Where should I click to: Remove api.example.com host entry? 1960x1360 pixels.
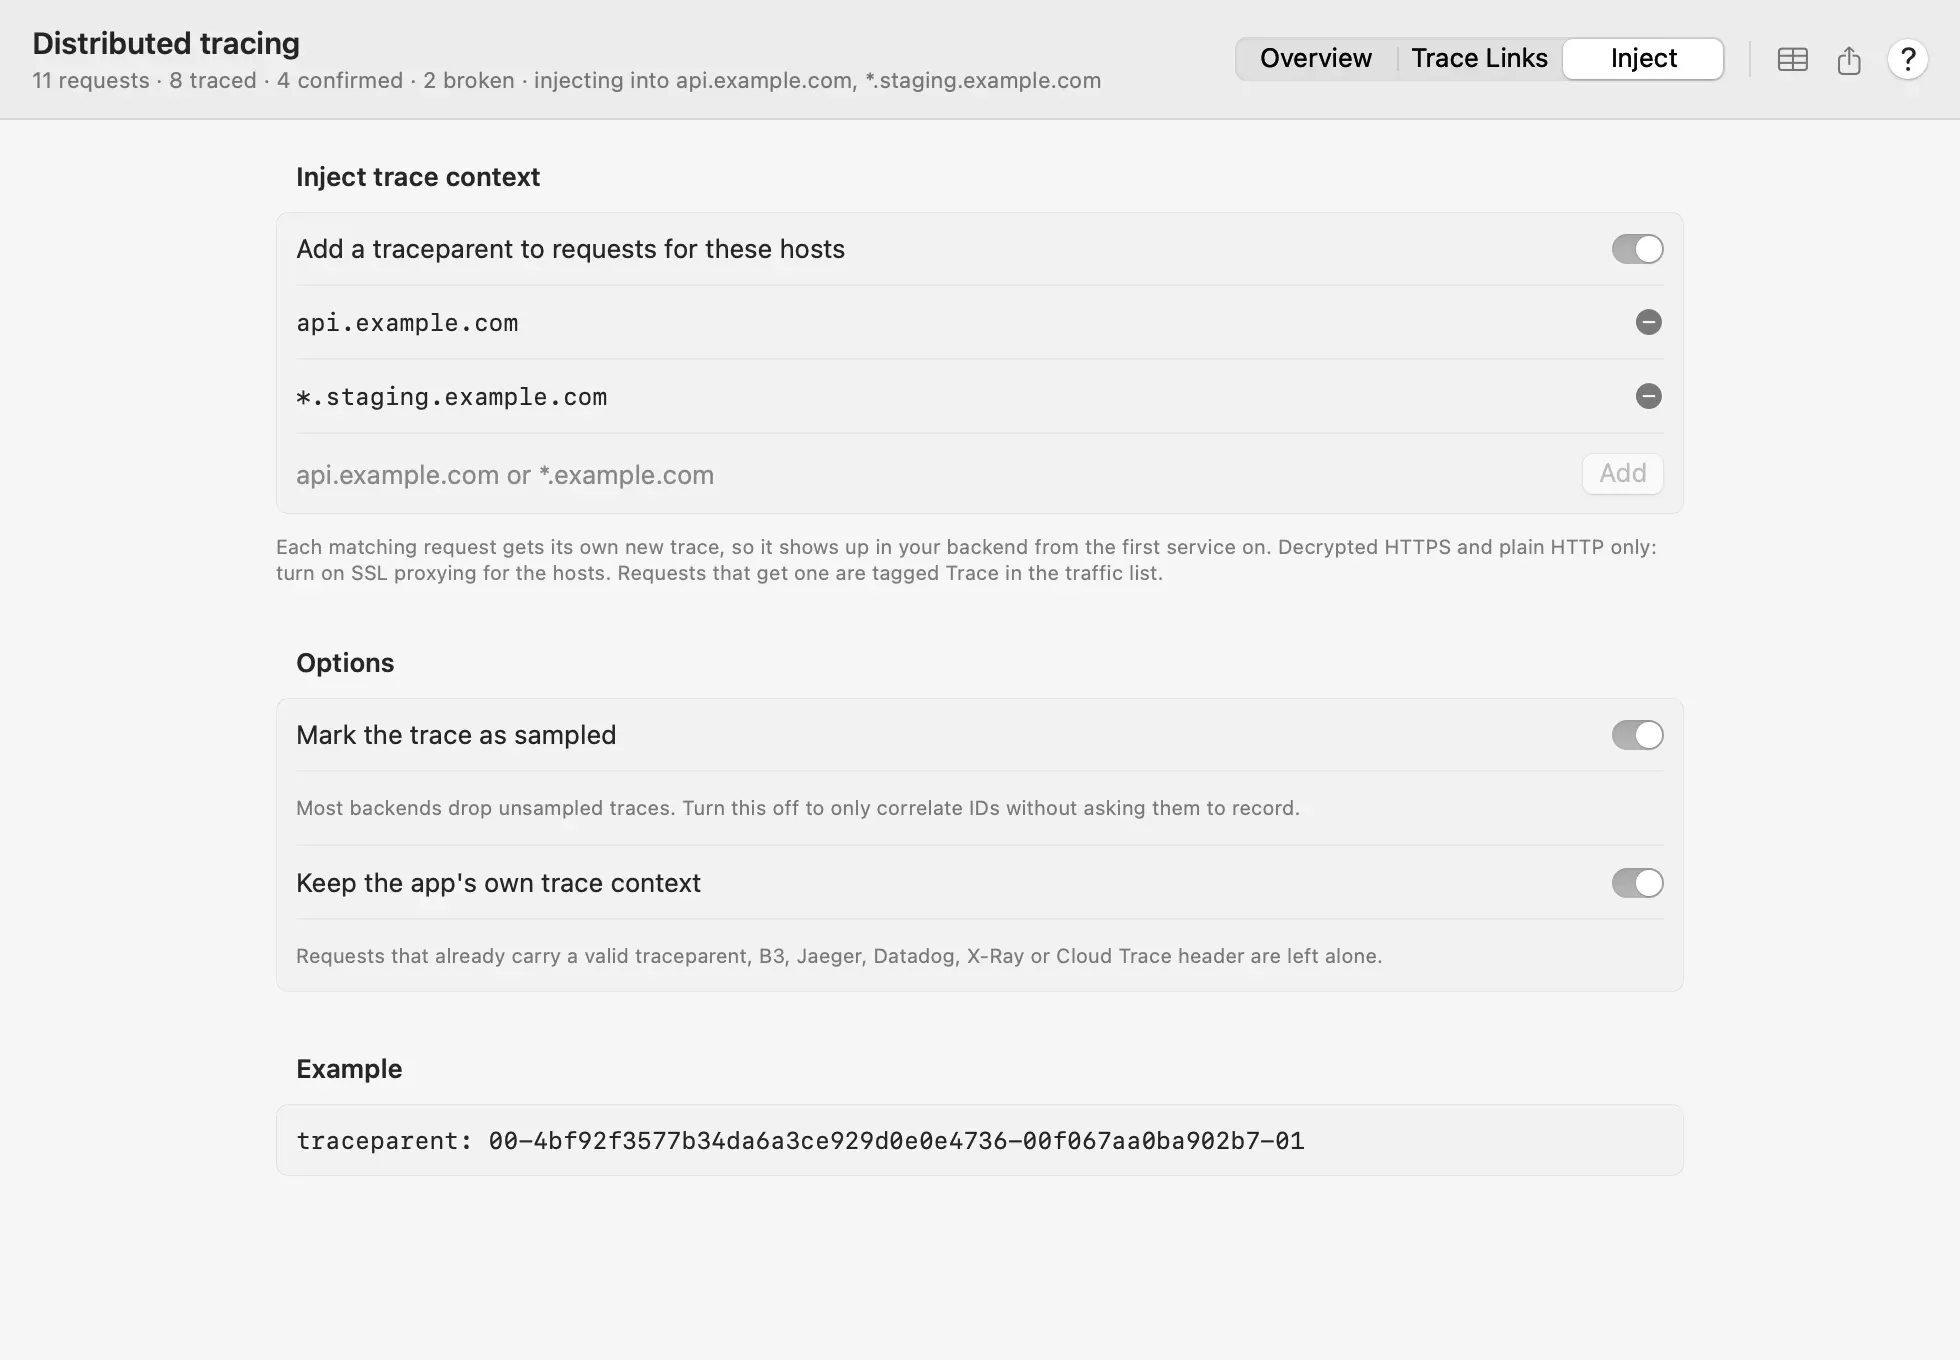1648,322
